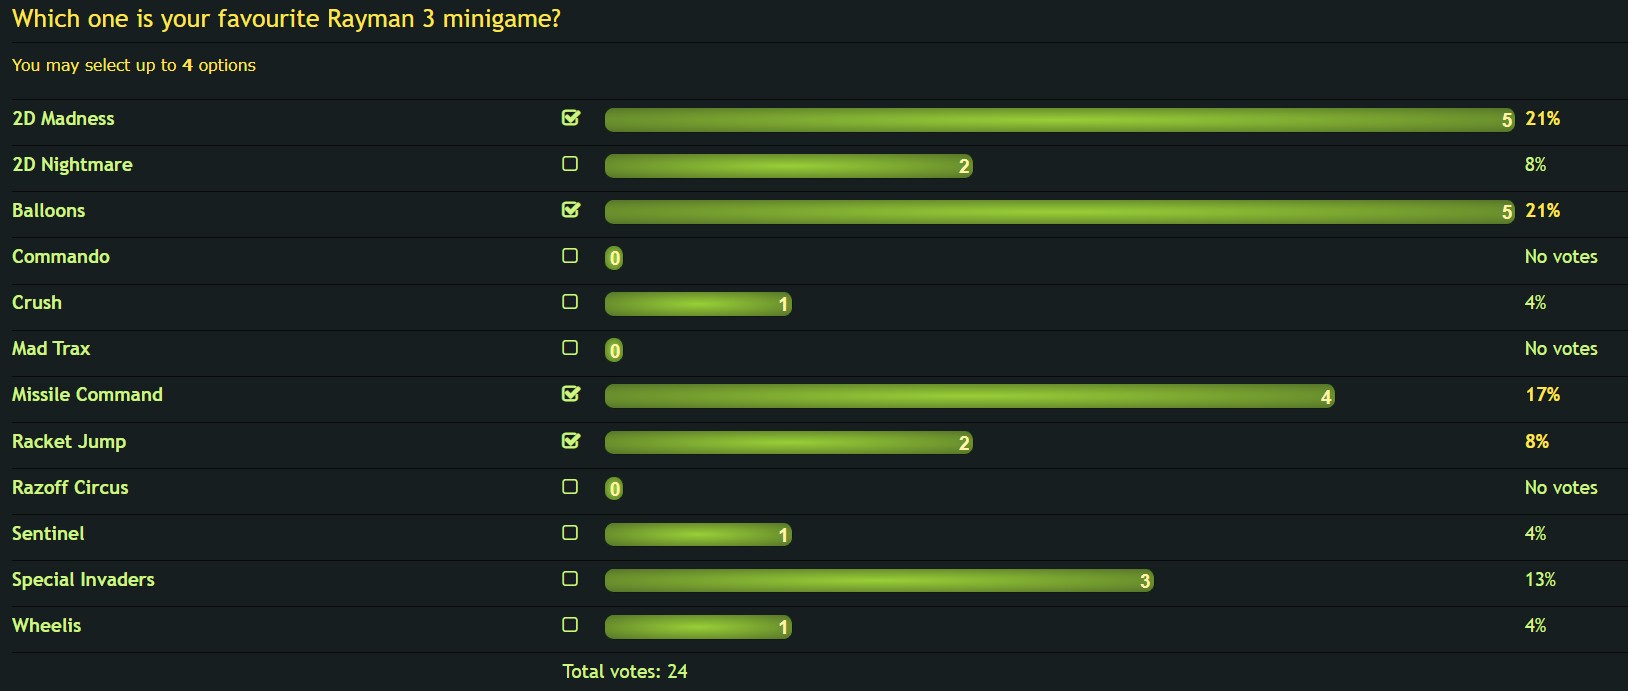Tick the Special Invaders checkbox
This screenshot has height=691, width=1628.
tap(570, 579)
